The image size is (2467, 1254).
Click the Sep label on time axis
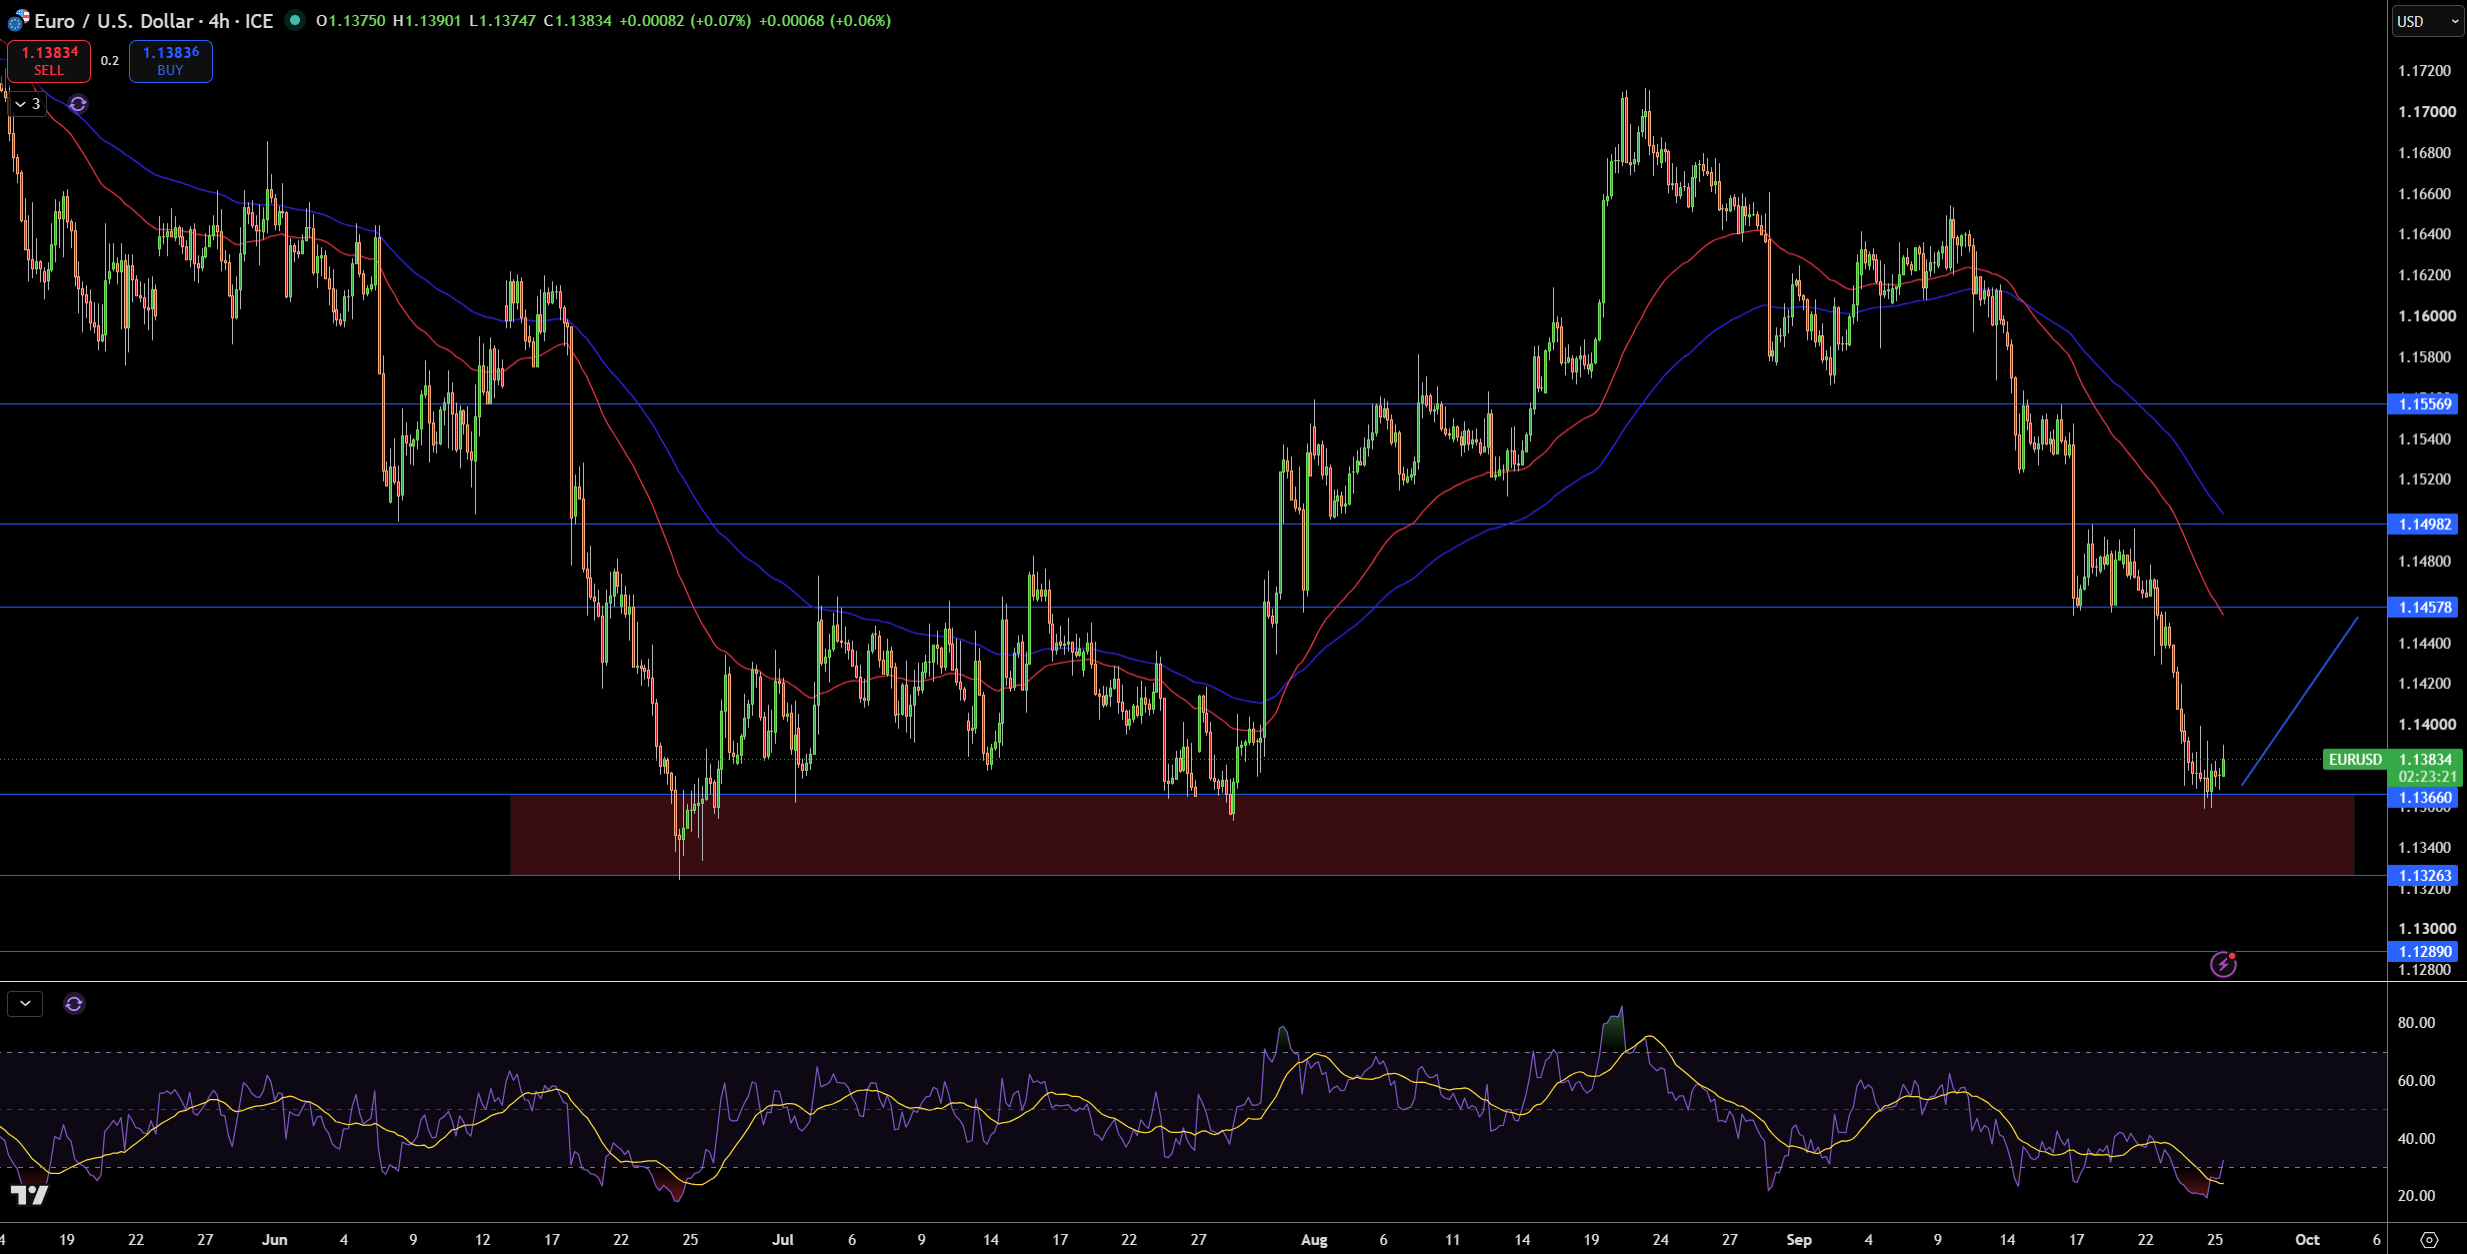pyautogui.click(x=1799, y=1240)
